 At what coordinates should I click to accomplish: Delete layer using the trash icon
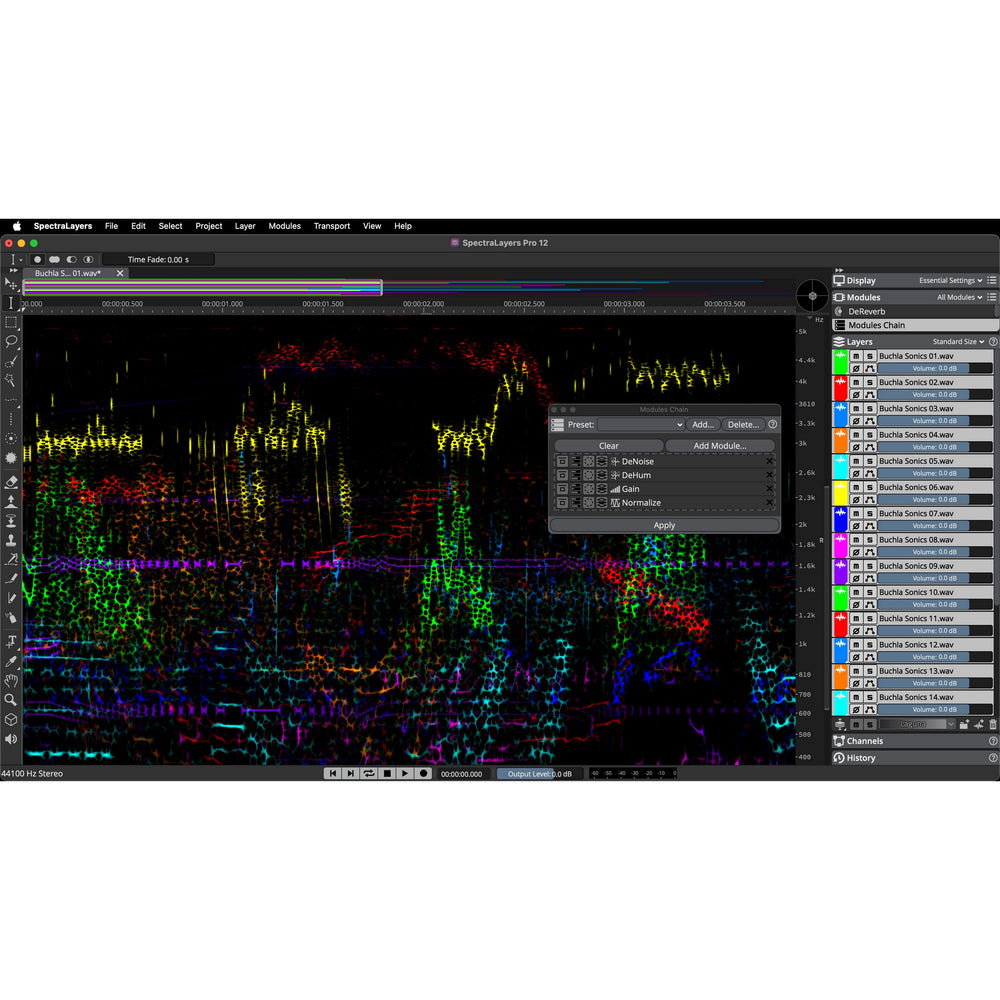(x=993, y=724)
